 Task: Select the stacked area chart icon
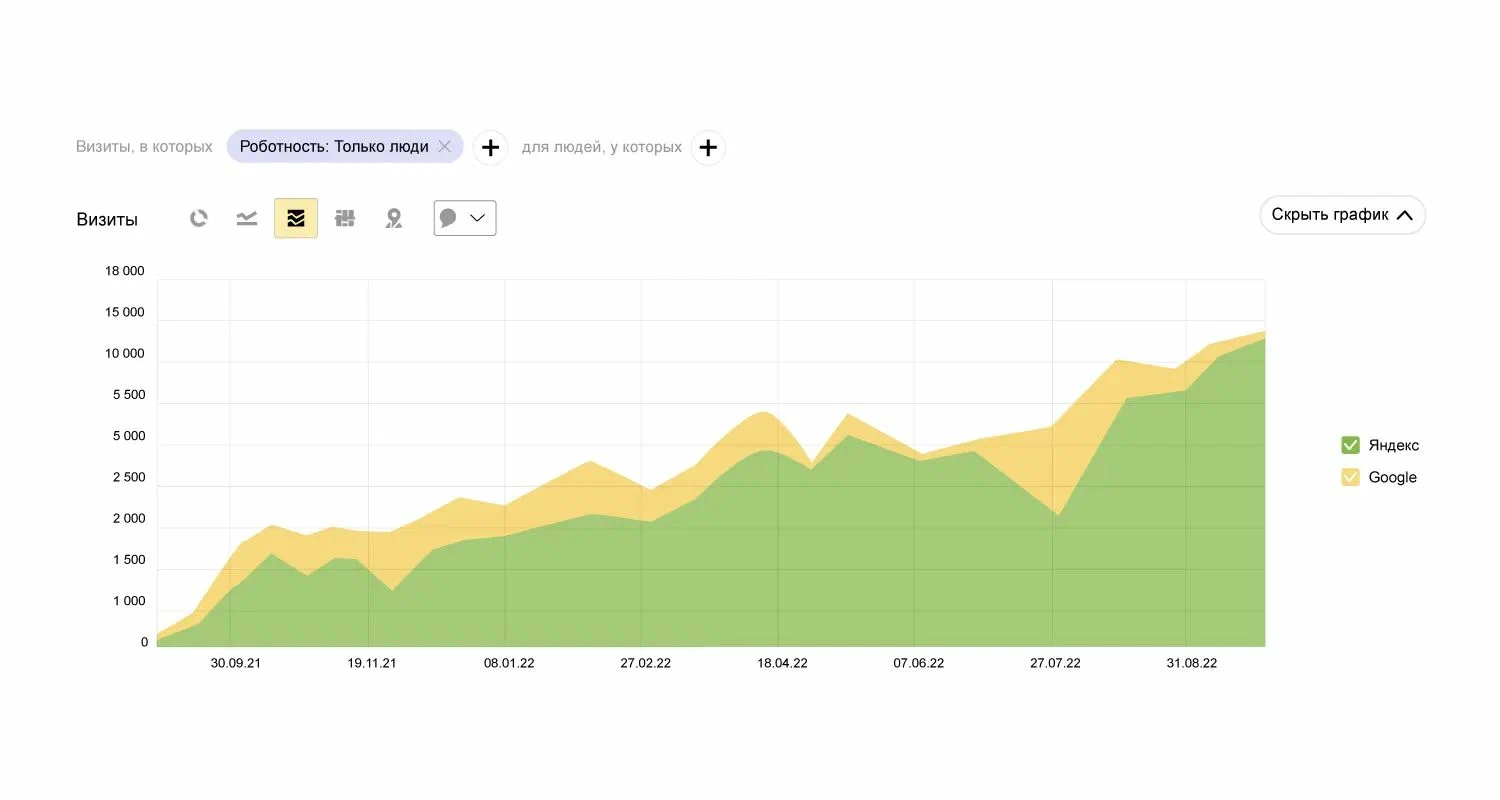point(296,218)
